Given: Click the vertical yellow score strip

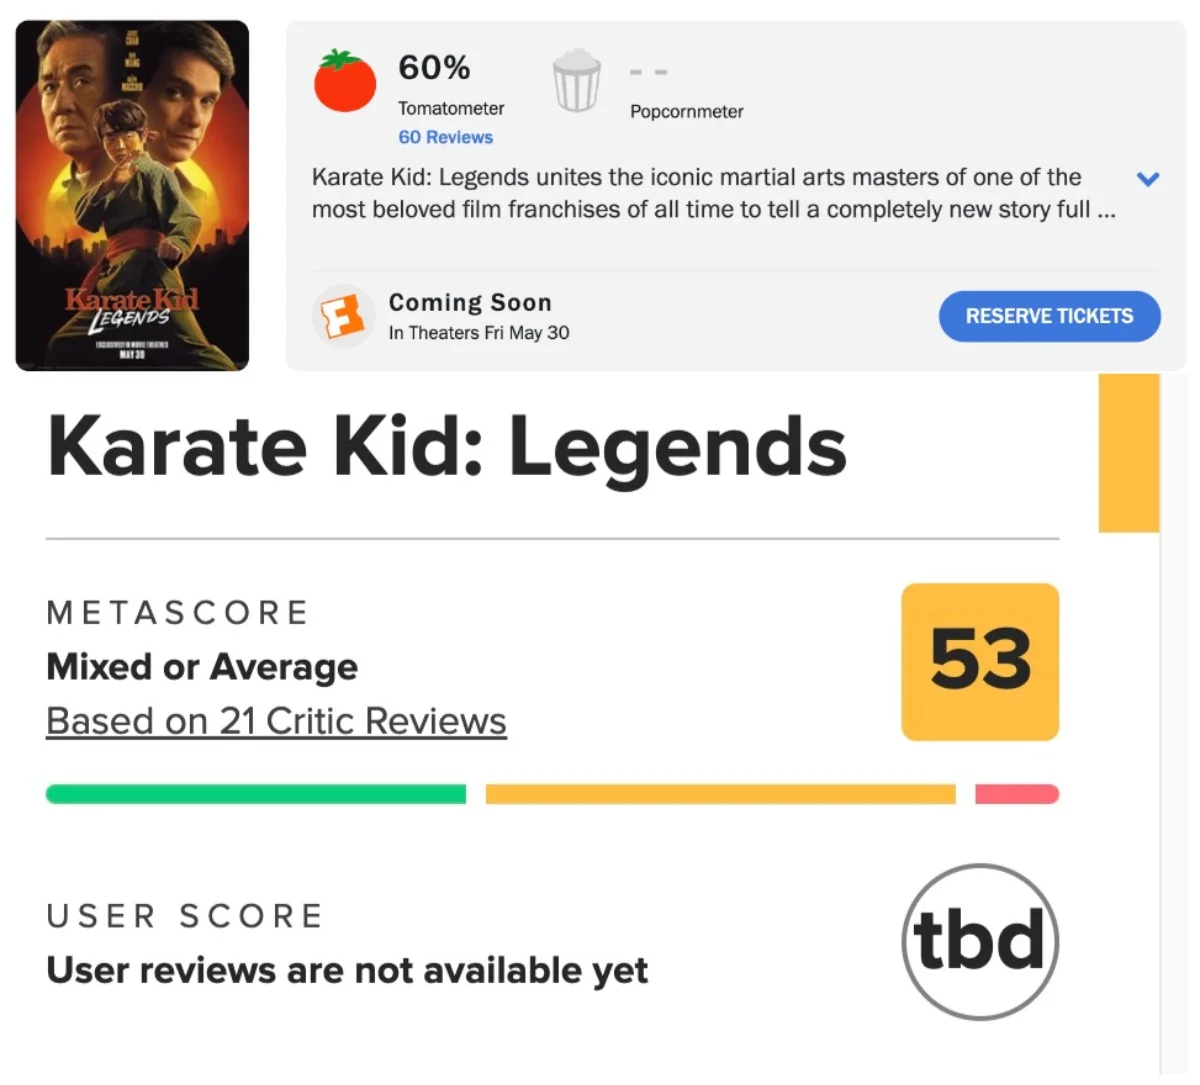Looking at the screenshot, I should tap(1129, 453).
